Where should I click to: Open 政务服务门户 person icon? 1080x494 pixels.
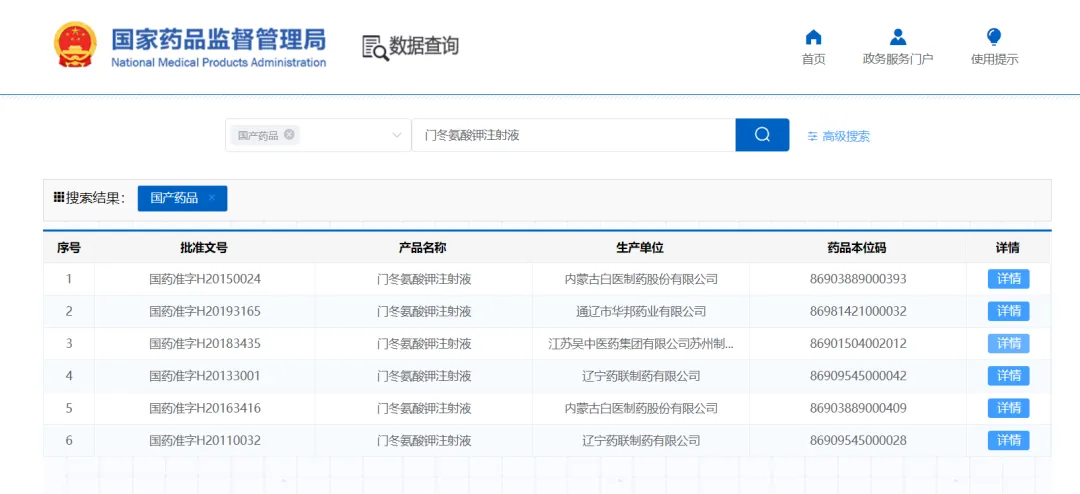(x=897, y=37)
